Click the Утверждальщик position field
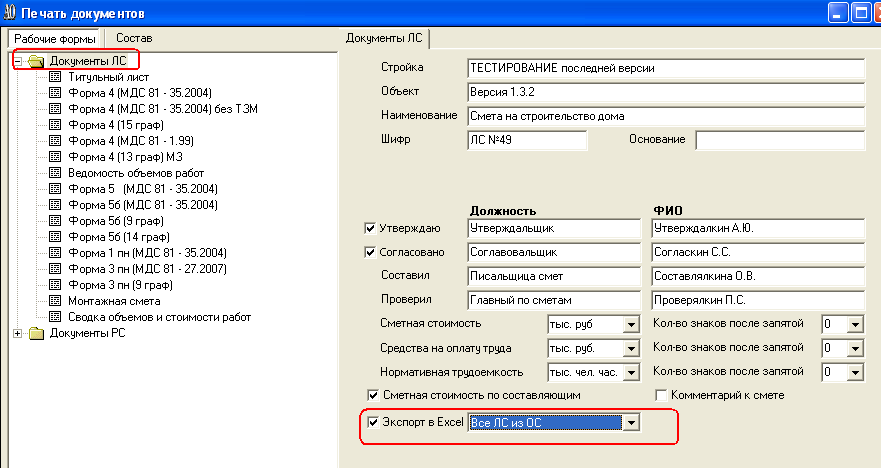Image resolution: width=881 pixels, height=468 pixels. (x=554, y=229)
